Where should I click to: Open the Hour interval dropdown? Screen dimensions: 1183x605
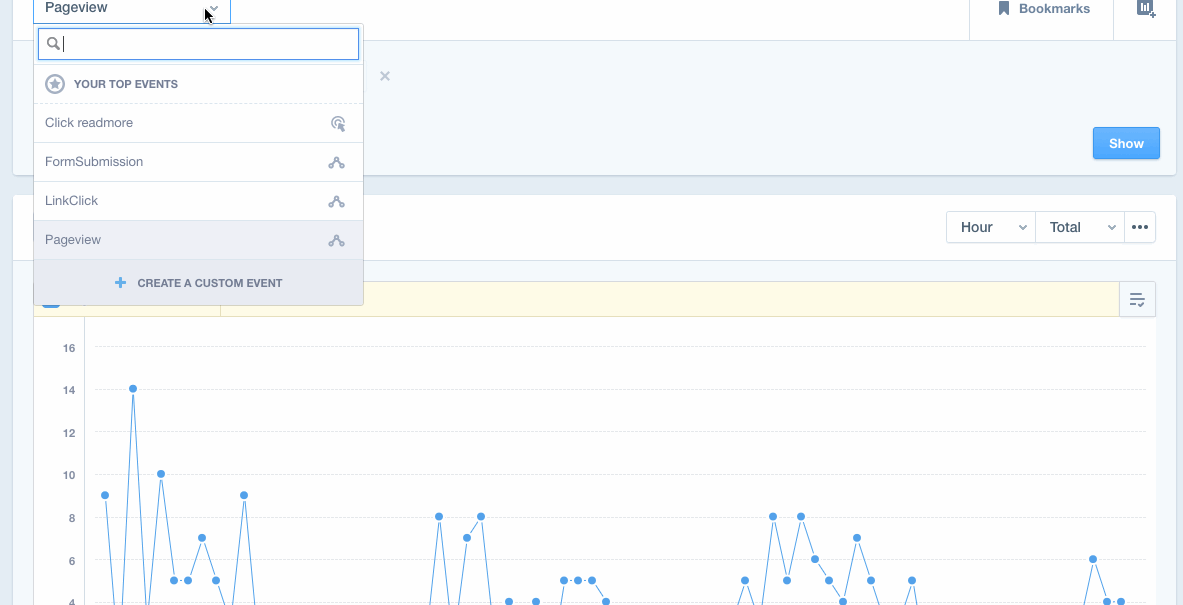tap(991, 227)
